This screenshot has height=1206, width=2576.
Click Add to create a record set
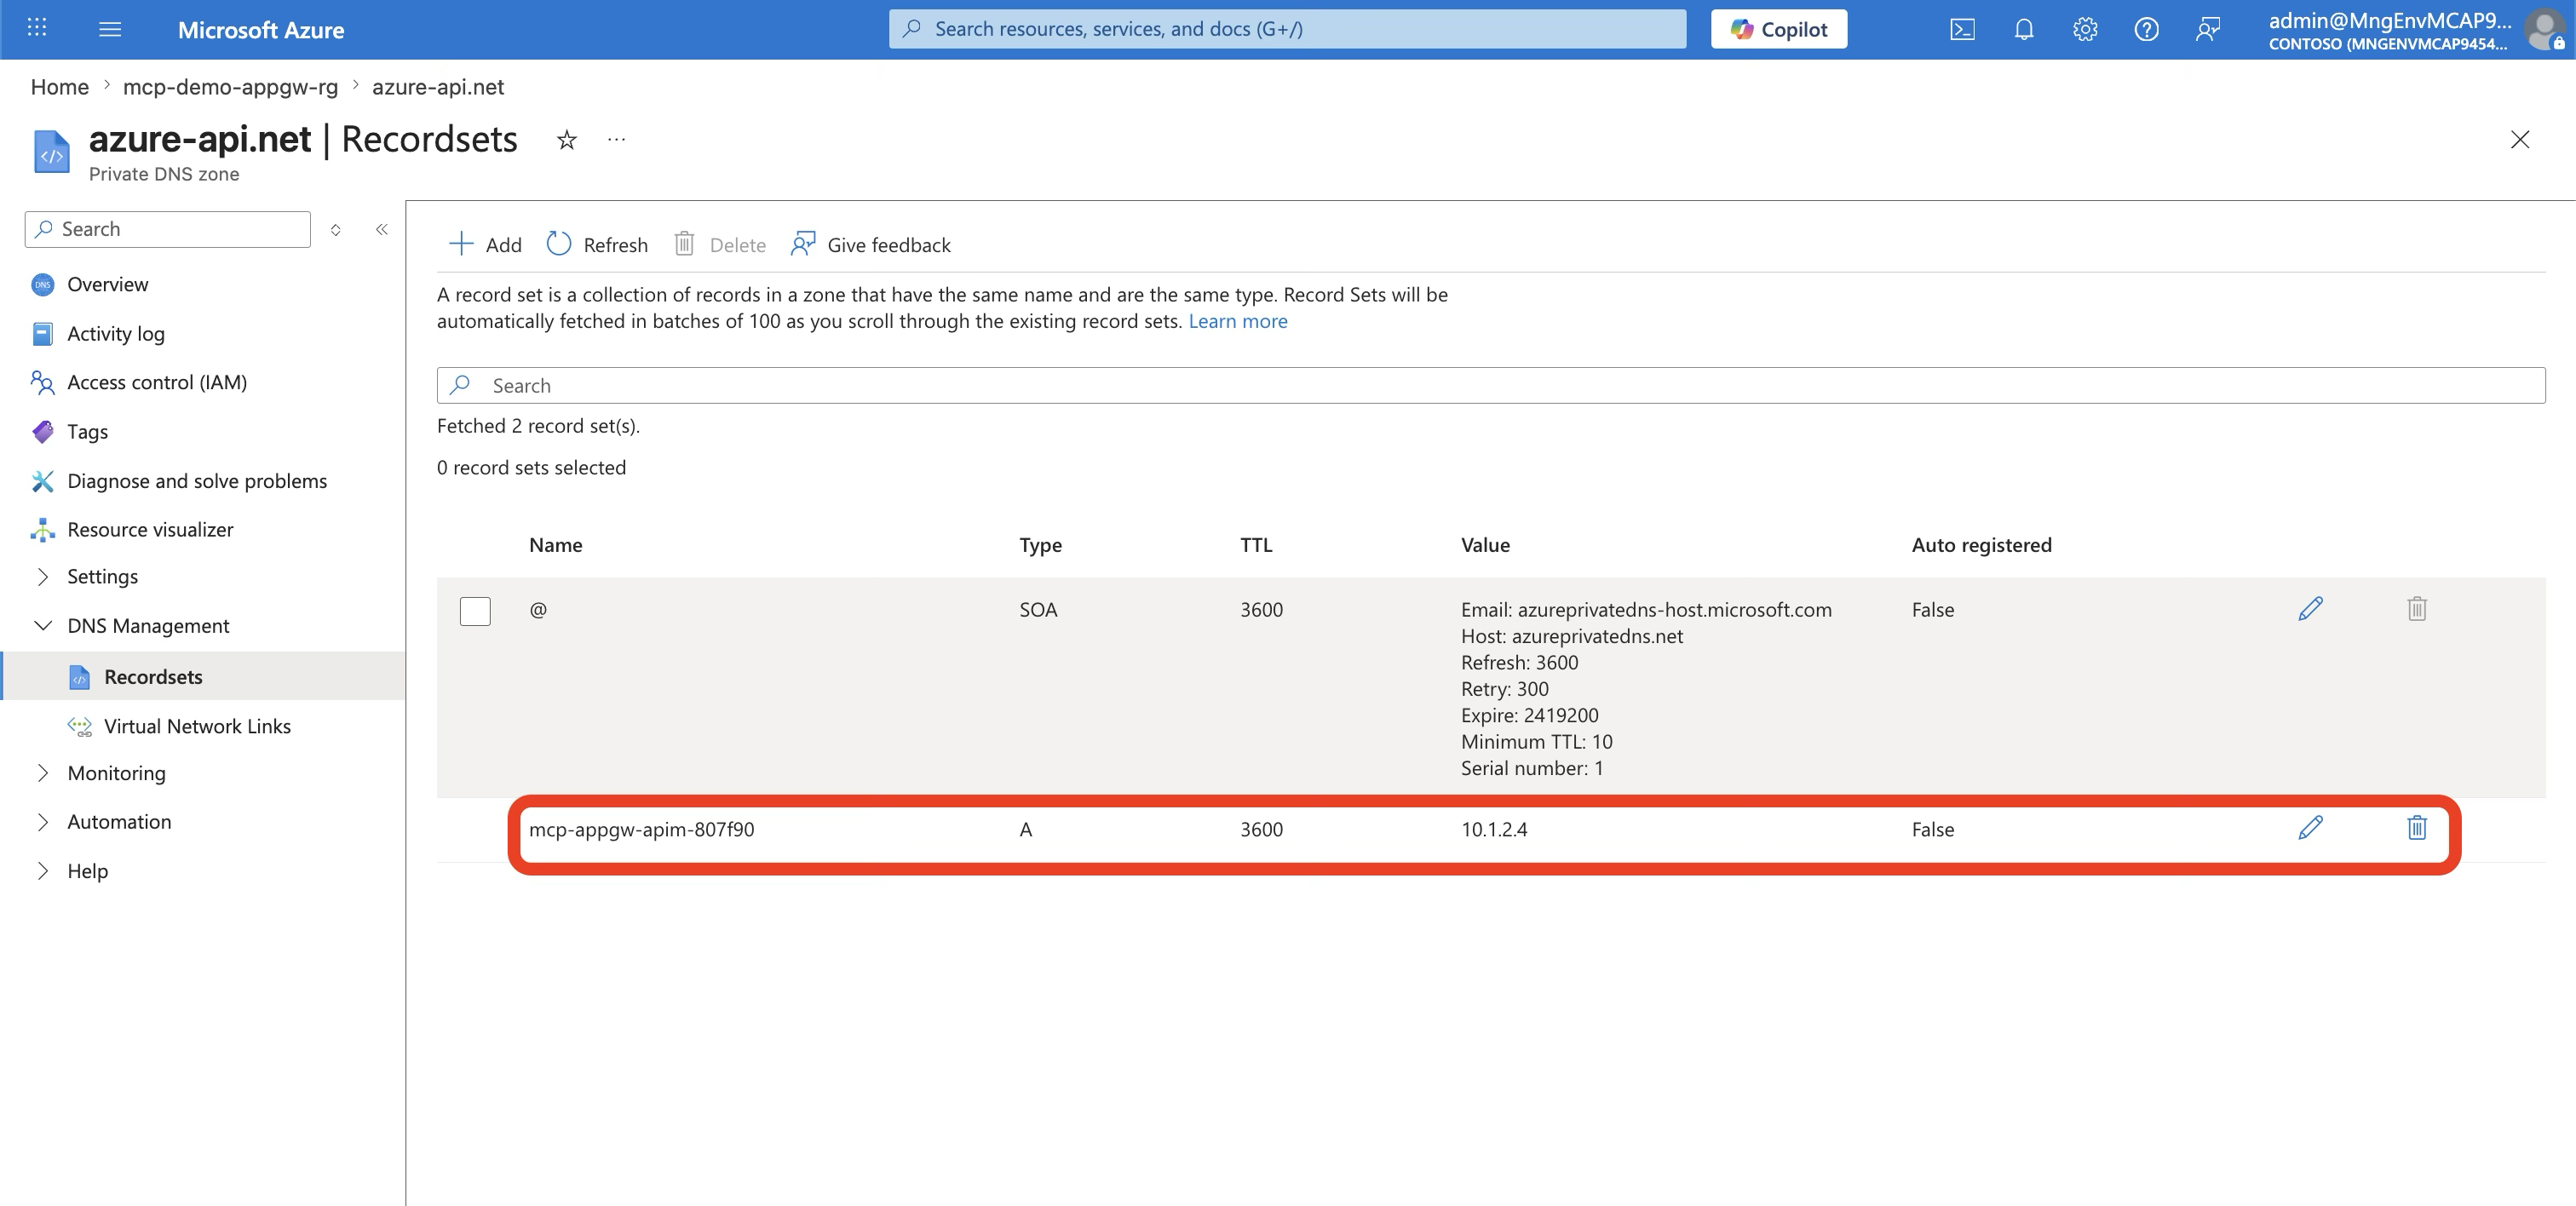(486, 244)
